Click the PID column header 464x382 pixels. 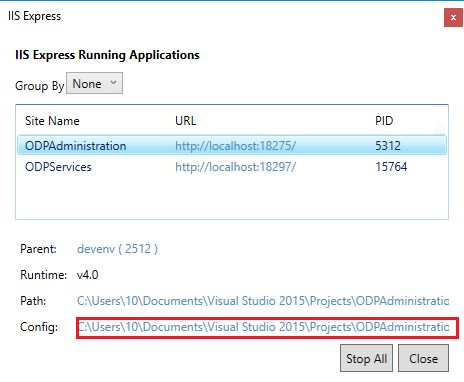point(384,121)
